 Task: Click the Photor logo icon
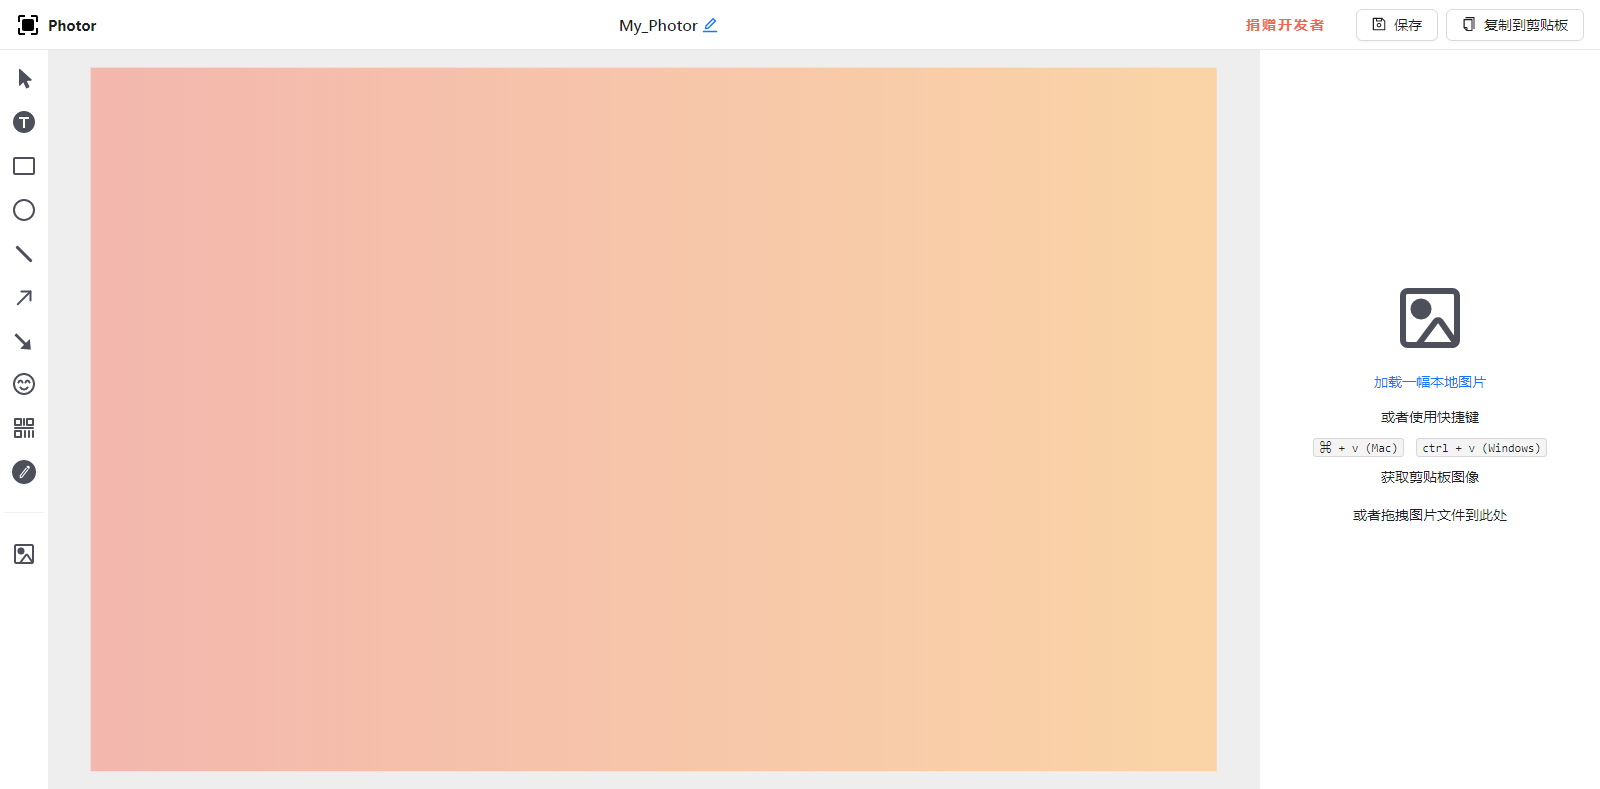[28, 25]
